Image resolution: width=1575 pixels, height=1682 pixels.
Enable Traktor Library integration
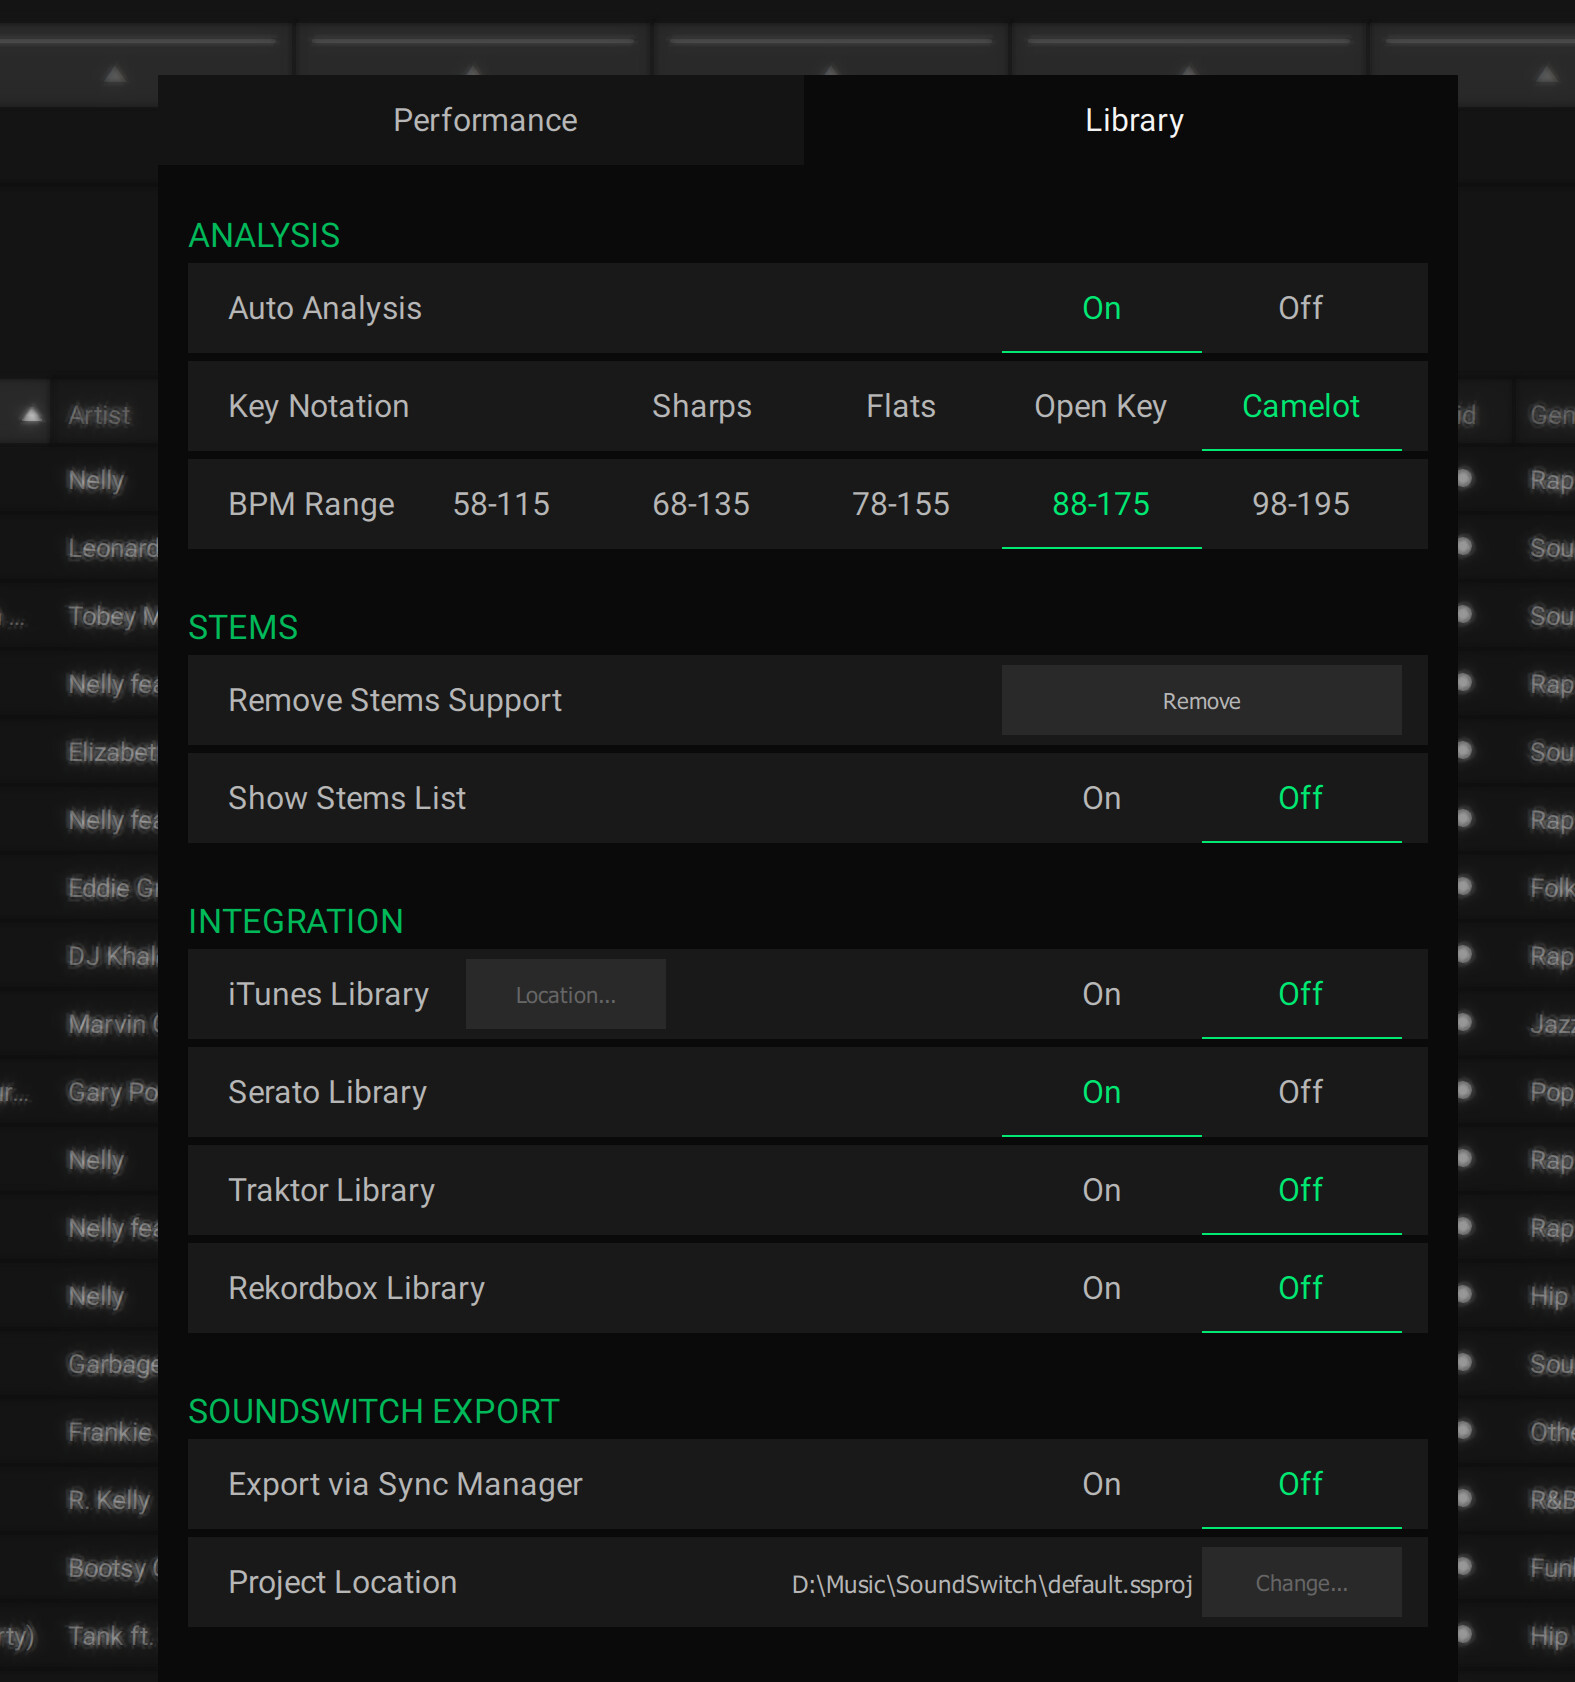1101,1190
